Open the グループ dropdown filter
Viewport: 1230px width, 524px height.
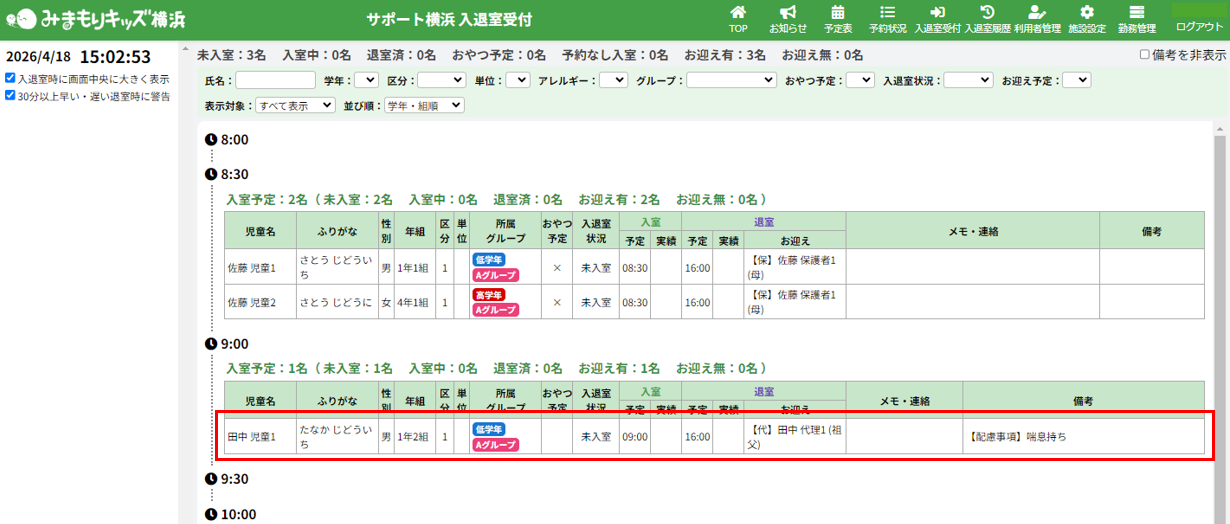[730, 80]
